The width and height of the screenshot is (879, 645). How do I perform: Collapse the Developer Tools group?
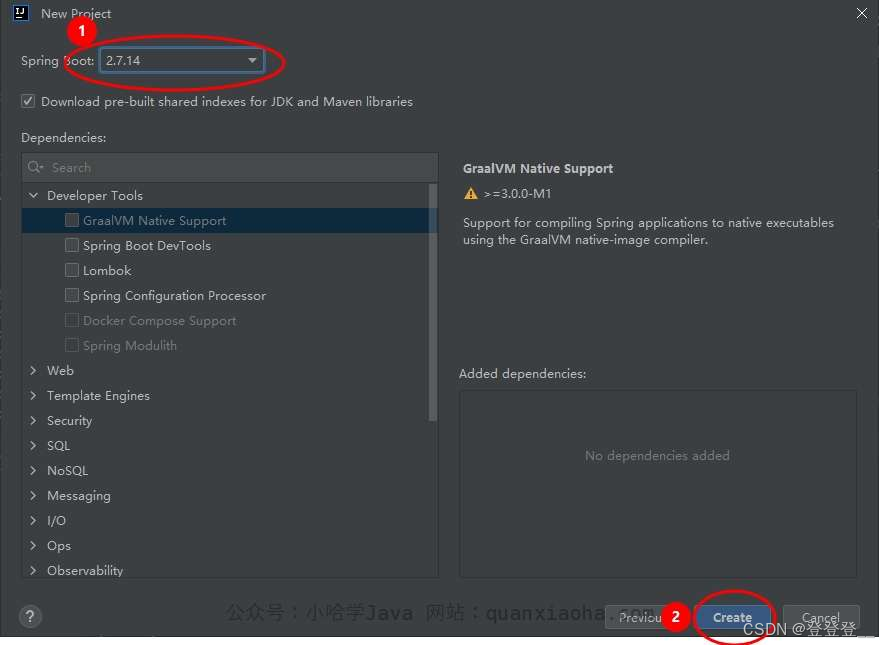pos(34,195)
